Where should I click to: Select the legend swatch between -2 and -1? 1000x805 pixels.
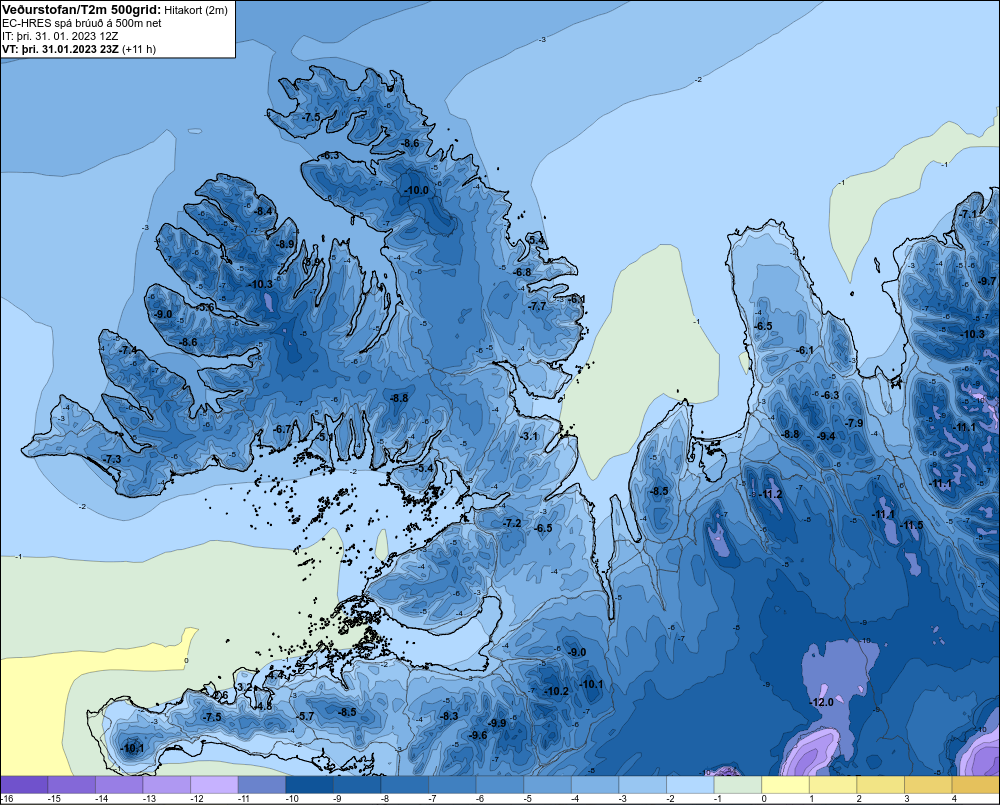tap(690, 784)
